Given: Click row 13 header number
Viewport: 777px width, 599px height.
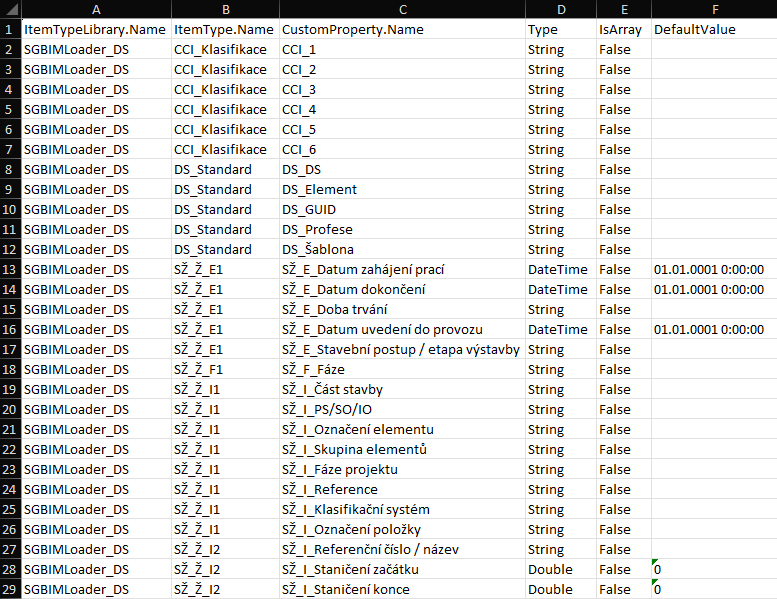Looking at the screenshot, I should point(9,269).
